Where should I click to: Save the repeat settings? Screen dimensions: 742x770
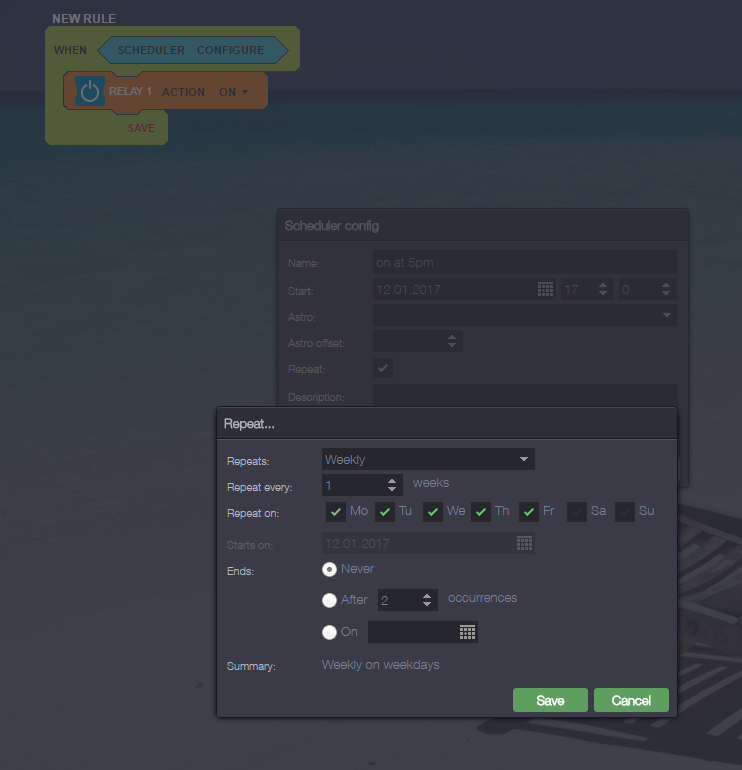[x=550, y=700]
